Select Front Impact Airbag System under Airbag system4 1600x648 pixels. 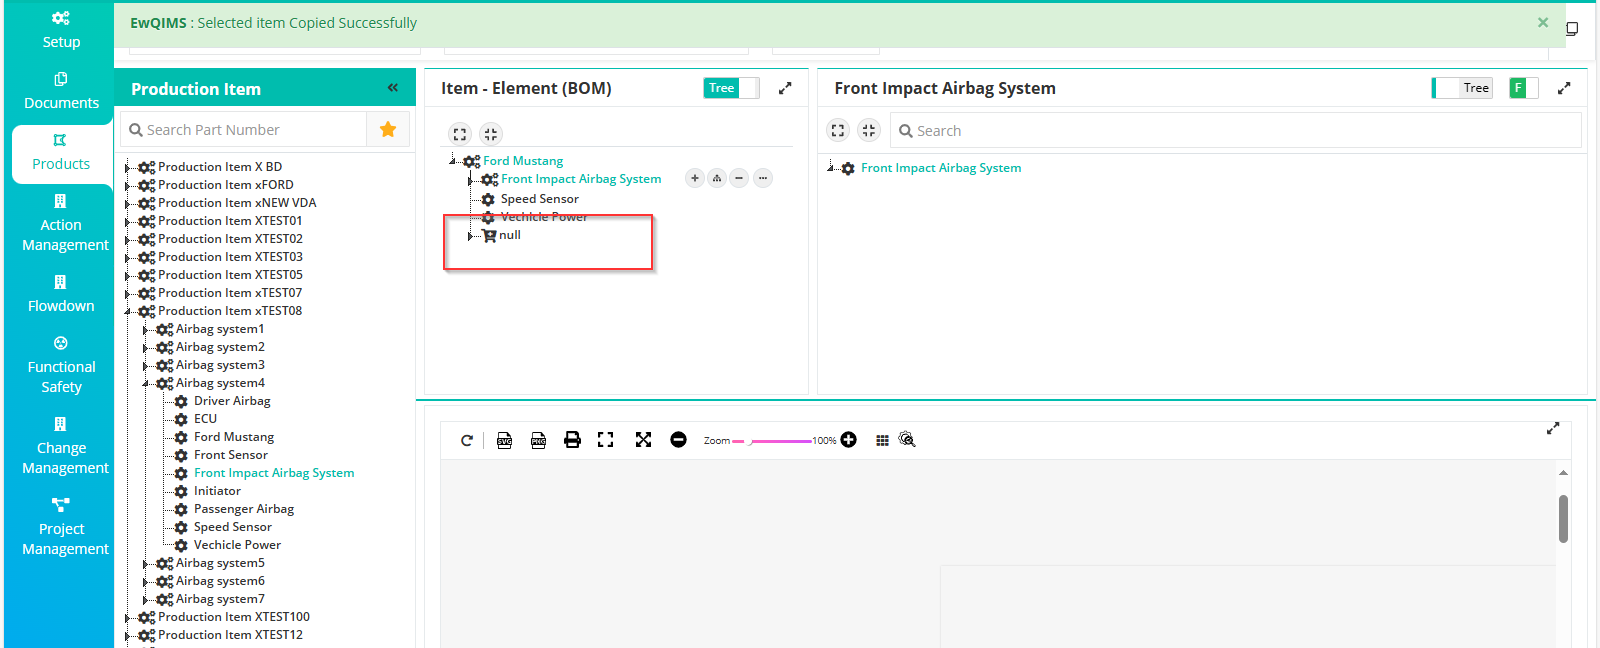[x=274, y=473]
